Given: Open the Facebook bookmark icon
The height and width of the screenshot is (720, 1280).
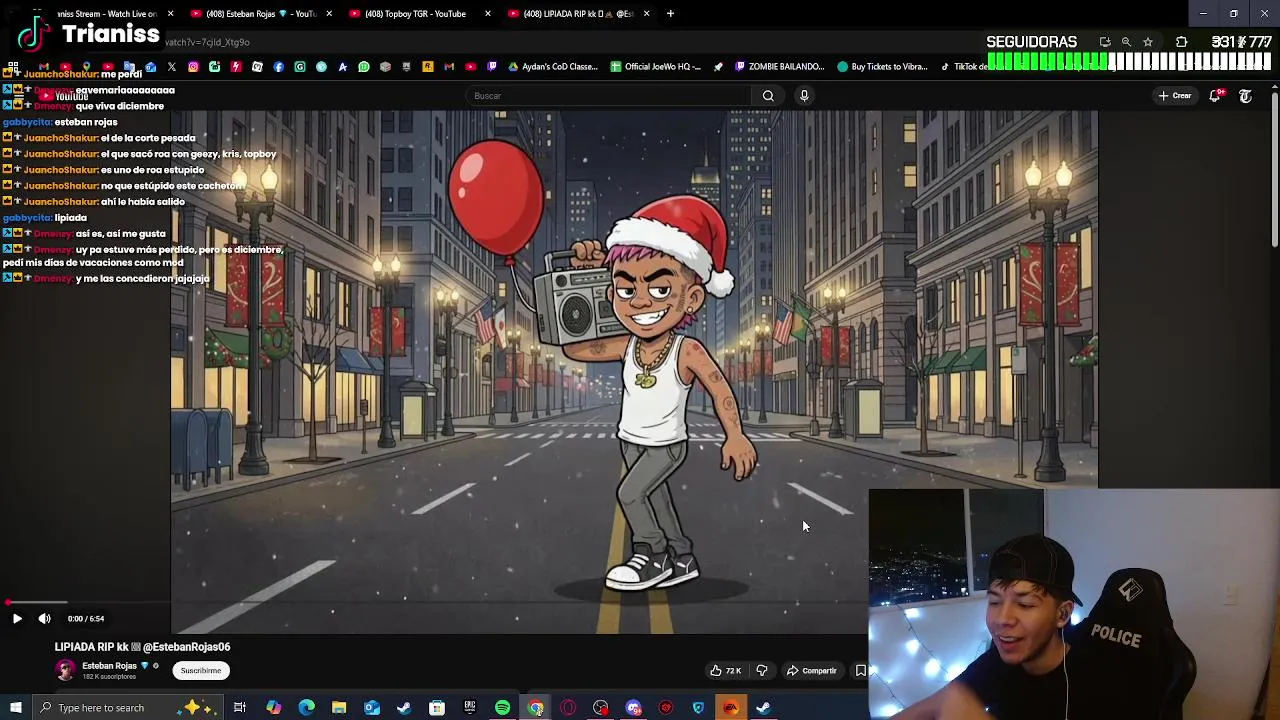Looking at the screenshot, I should coord(278,67).
